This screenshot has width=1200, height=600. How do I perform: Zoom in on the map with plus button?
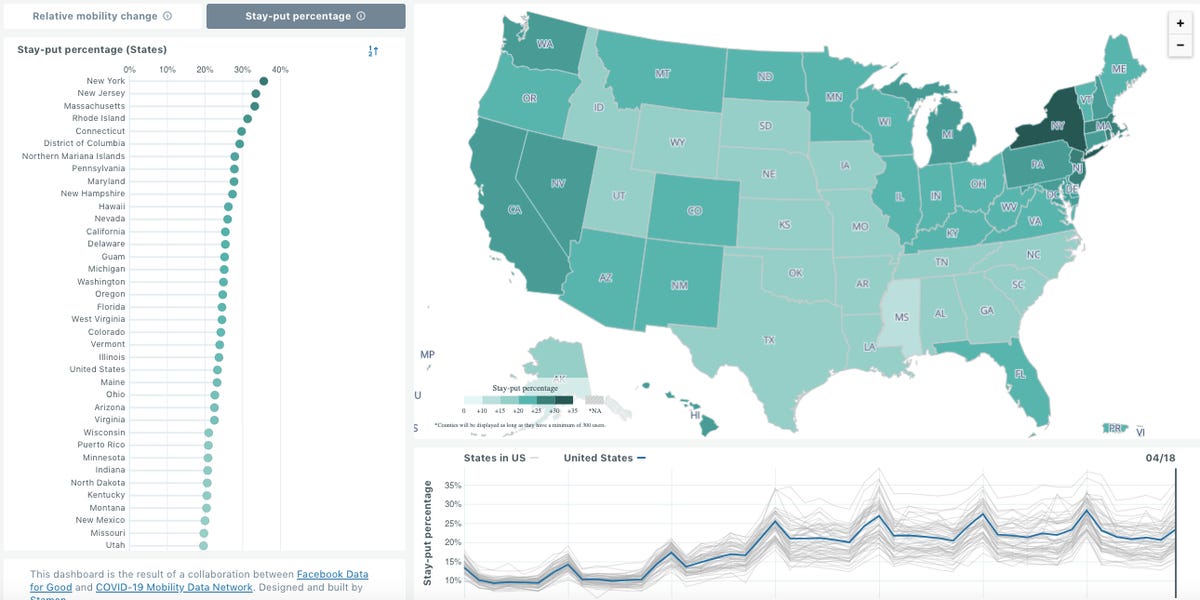[x=1181, y=23]
